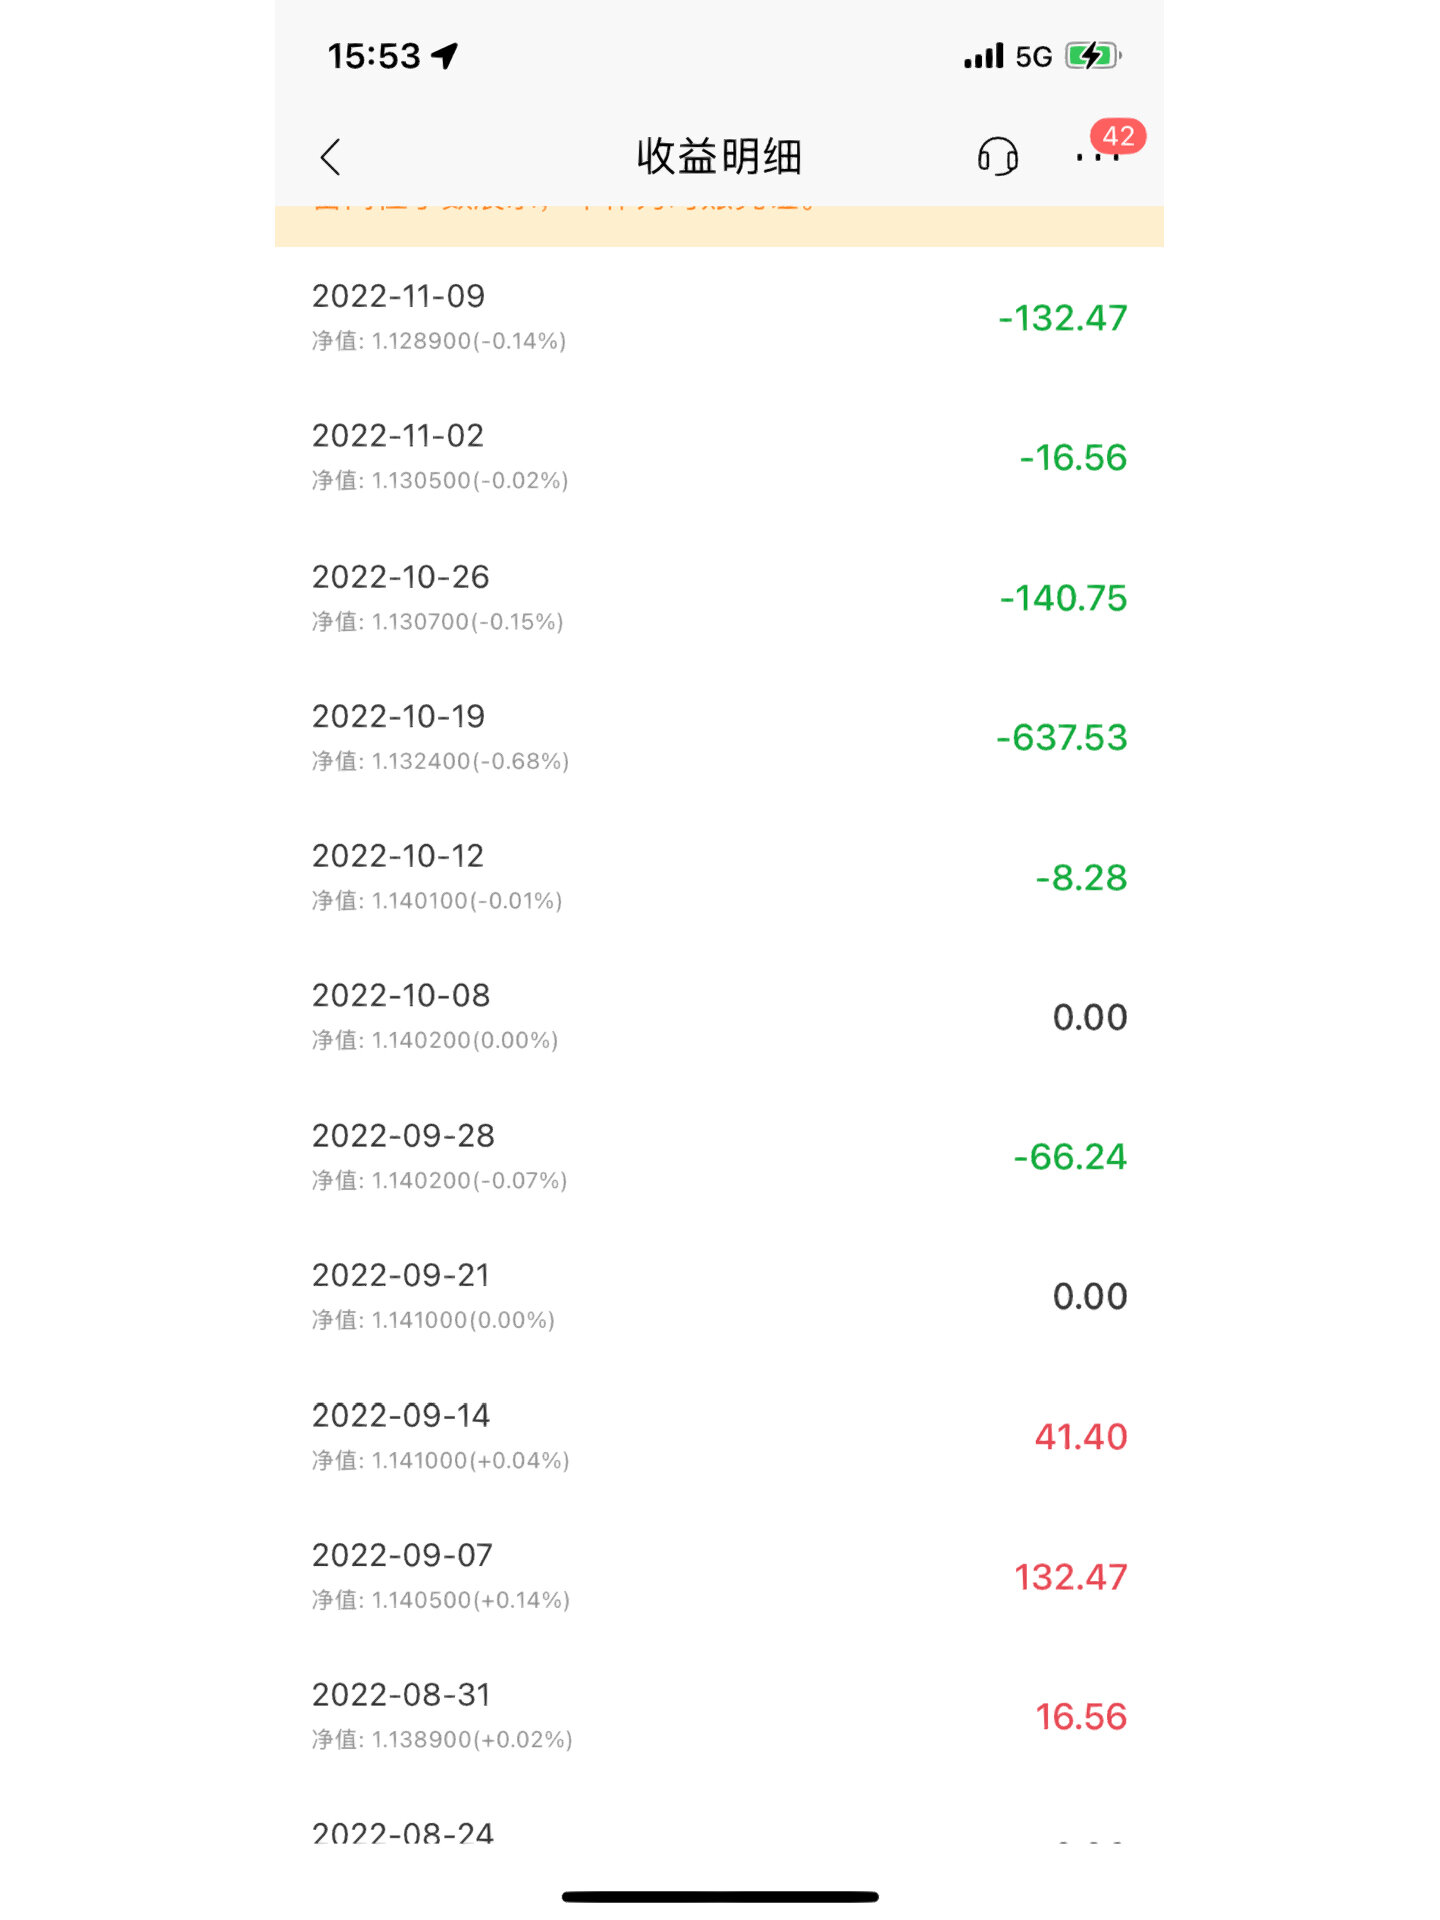Tap the home indicator bar
1440x1920 pixels.
pyautogui.click(x=720, y=1896)
